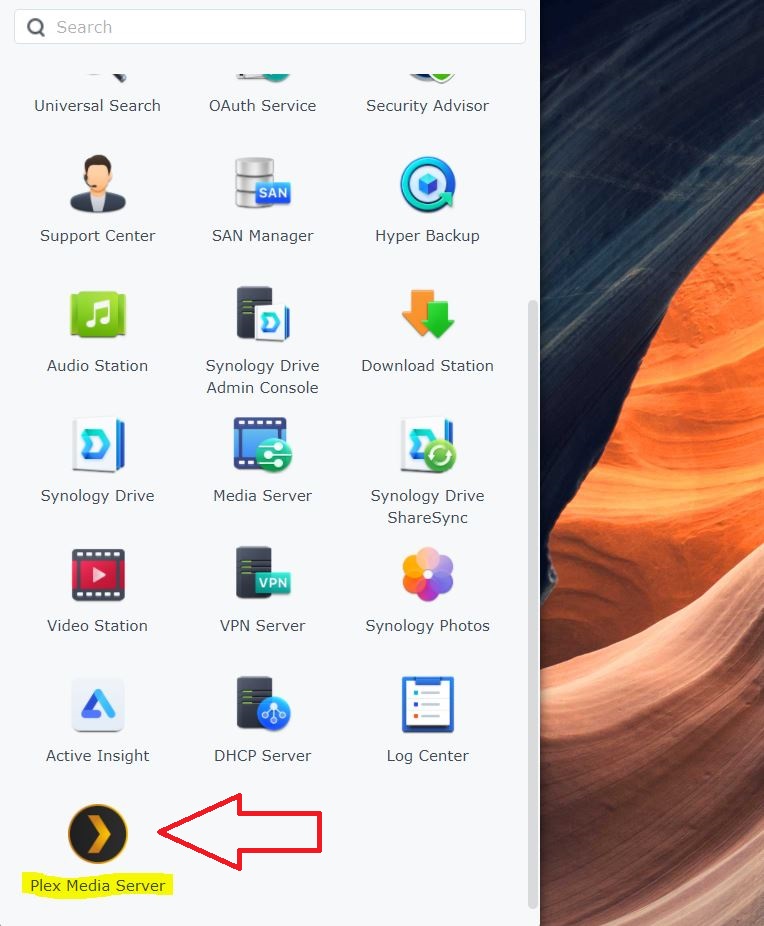This screenshot has height=926, width=764.
Task: Click the Universal Search label
Action: pos(97,106)
